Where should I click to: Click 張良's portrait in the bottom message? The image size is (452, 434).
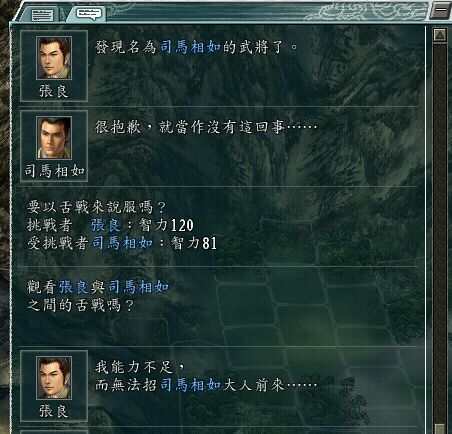click(x=54, y=378)
